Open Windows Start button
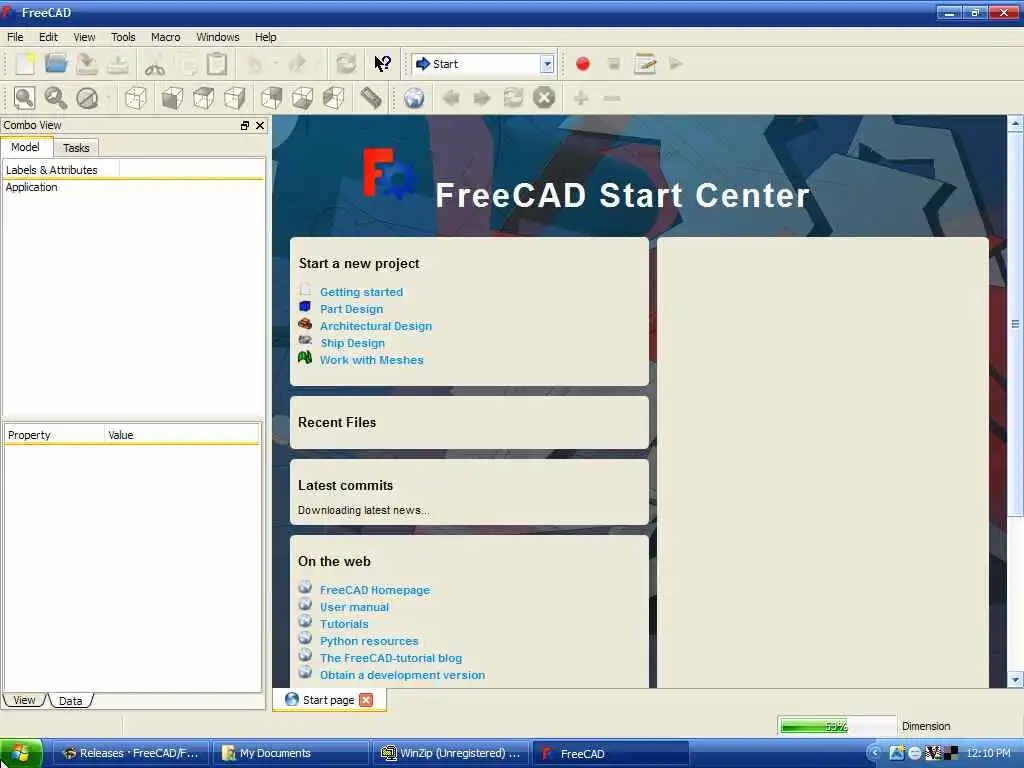Image resolution: width=1024 pixels, height=768 pixels. [21, 753]
